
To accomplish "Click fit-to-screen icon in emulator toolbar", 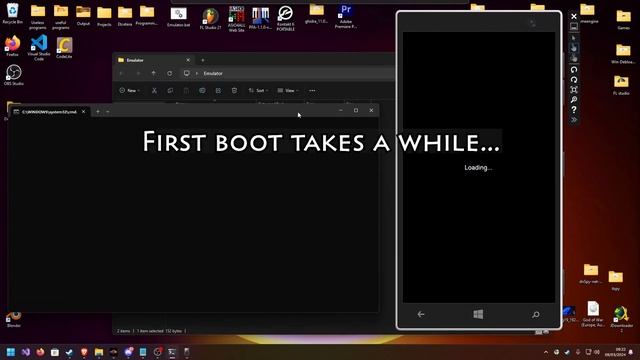I will click(x=573, y=90).
